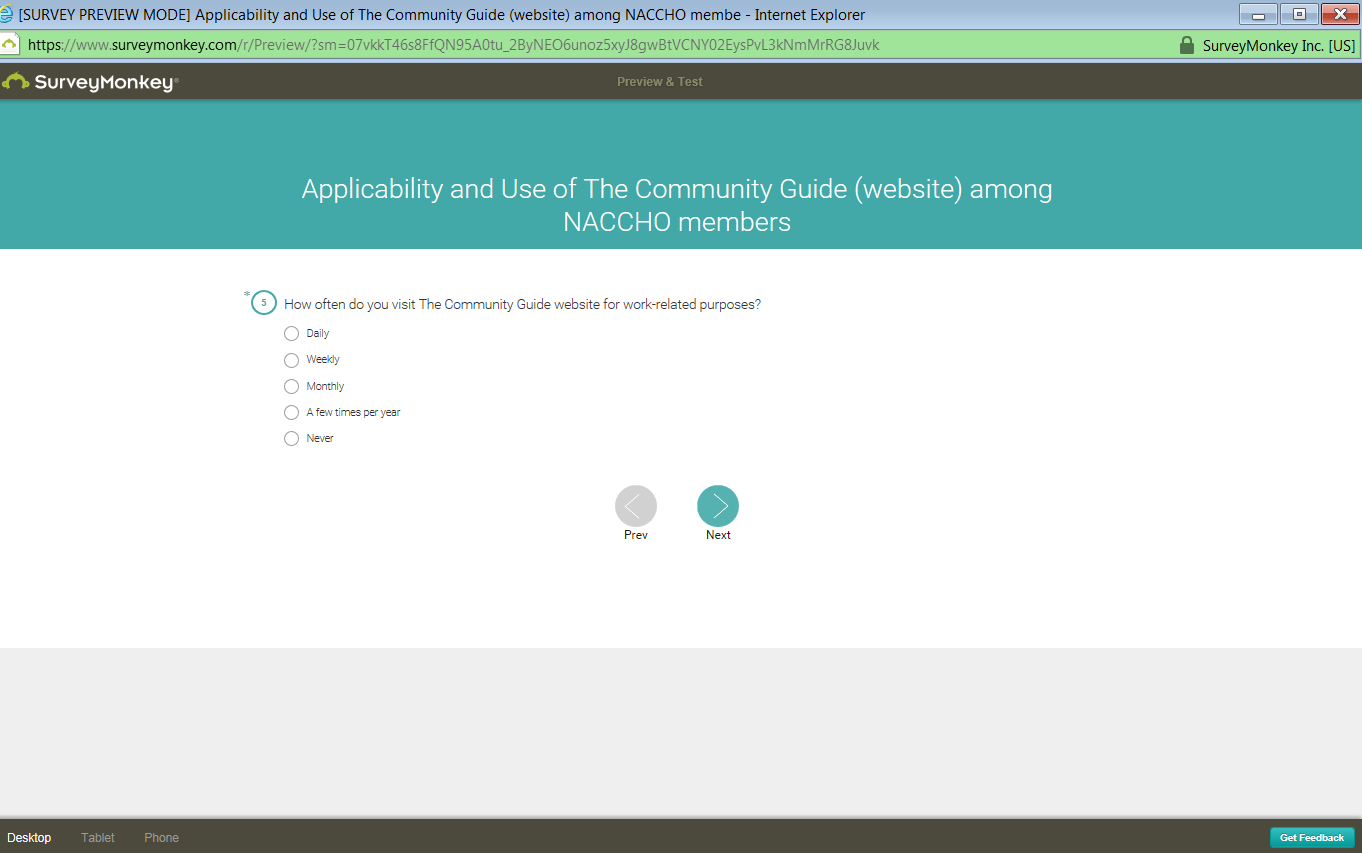
Task: Switch to Desktop preview mode
Action: 29,838
